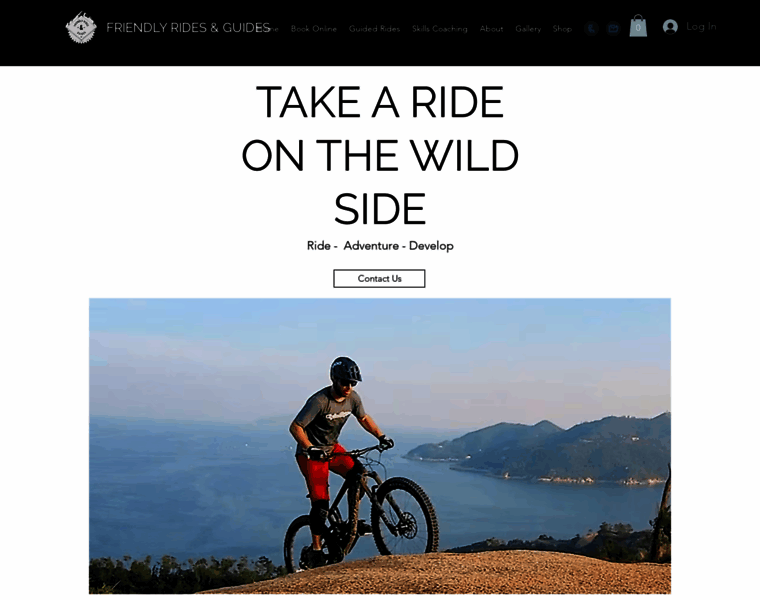Select About in navigation bar

pyautogui.click(x=491, y=29)
